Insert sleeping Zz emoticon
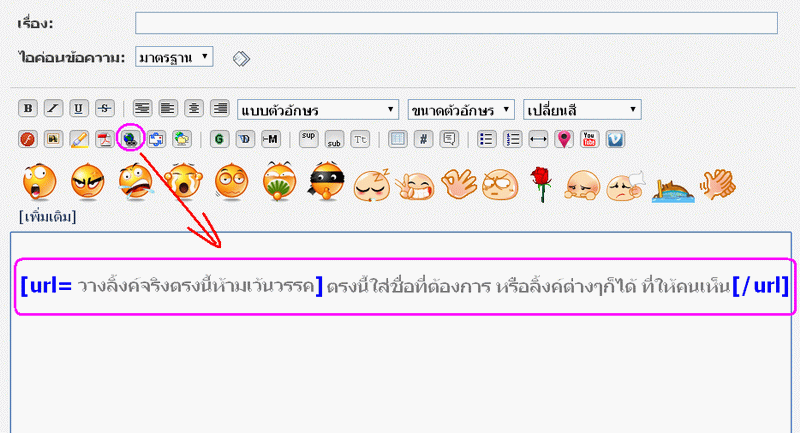The width and height of the screenshot is (800, 433). pyautogui.click(x=372, y=184)
